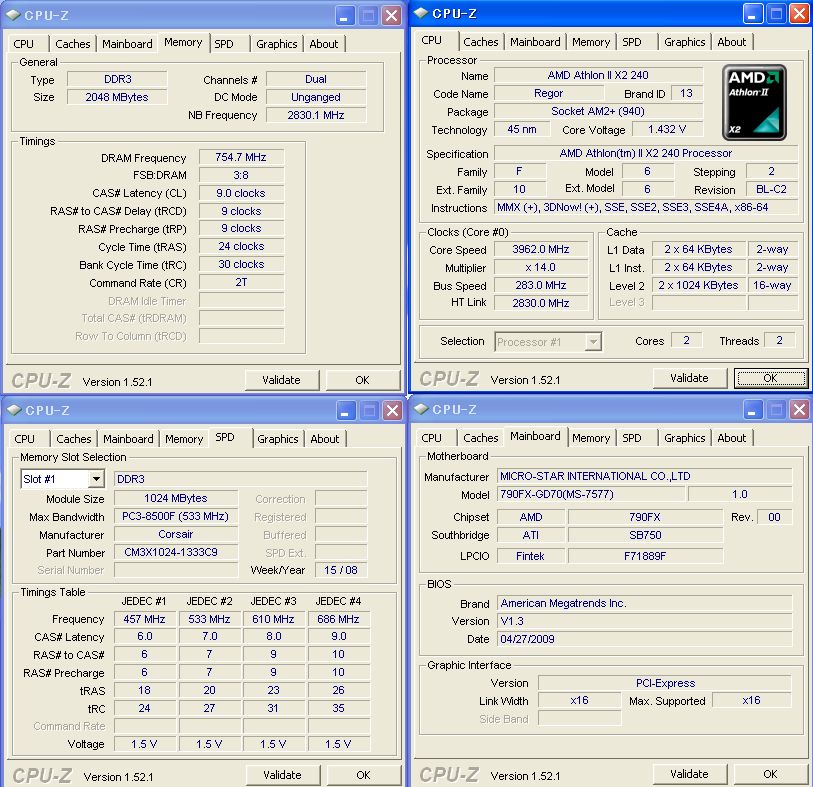Close the bottom-left SPD window
The image size is (813, 787).
(393, 411)
